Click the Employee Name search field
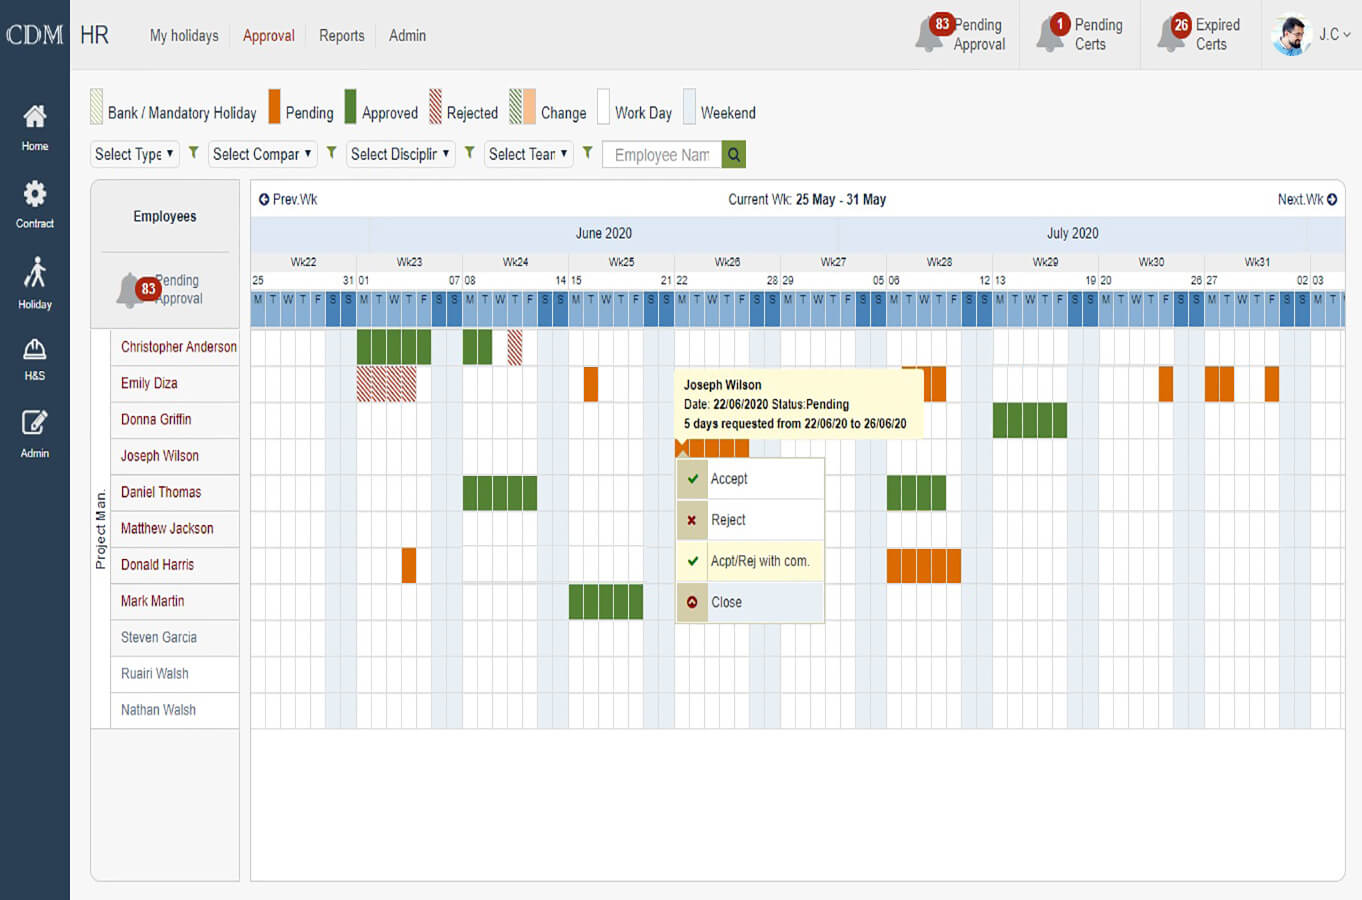The height and width of the screenshot is (900, 1362). (661, 155)
